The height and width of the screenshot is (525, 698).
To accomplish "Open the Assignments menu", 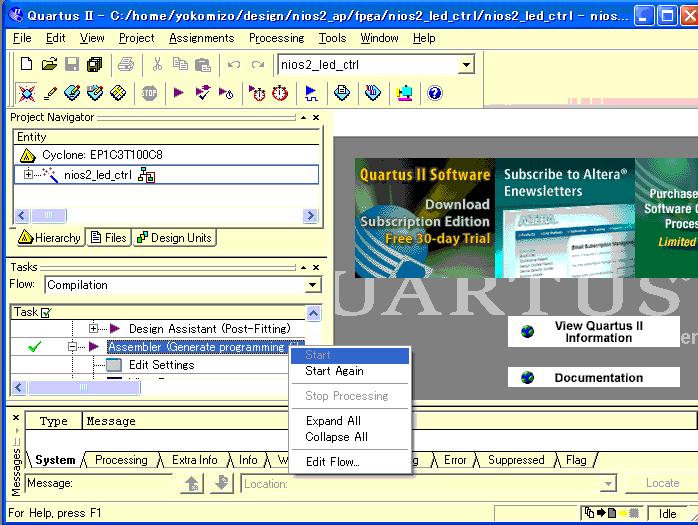I will pyautogui.click(x=202, y=38).
